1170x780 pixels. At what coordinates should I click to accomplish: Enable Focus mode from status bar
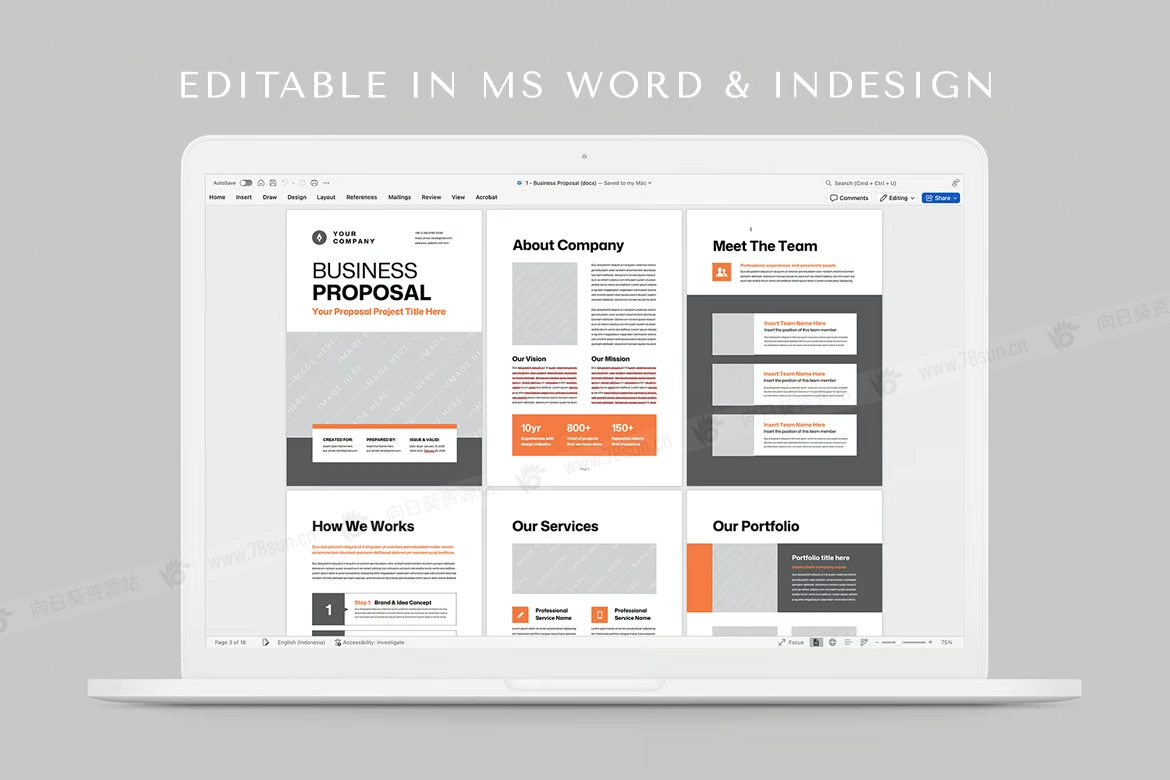click(791, 642)
